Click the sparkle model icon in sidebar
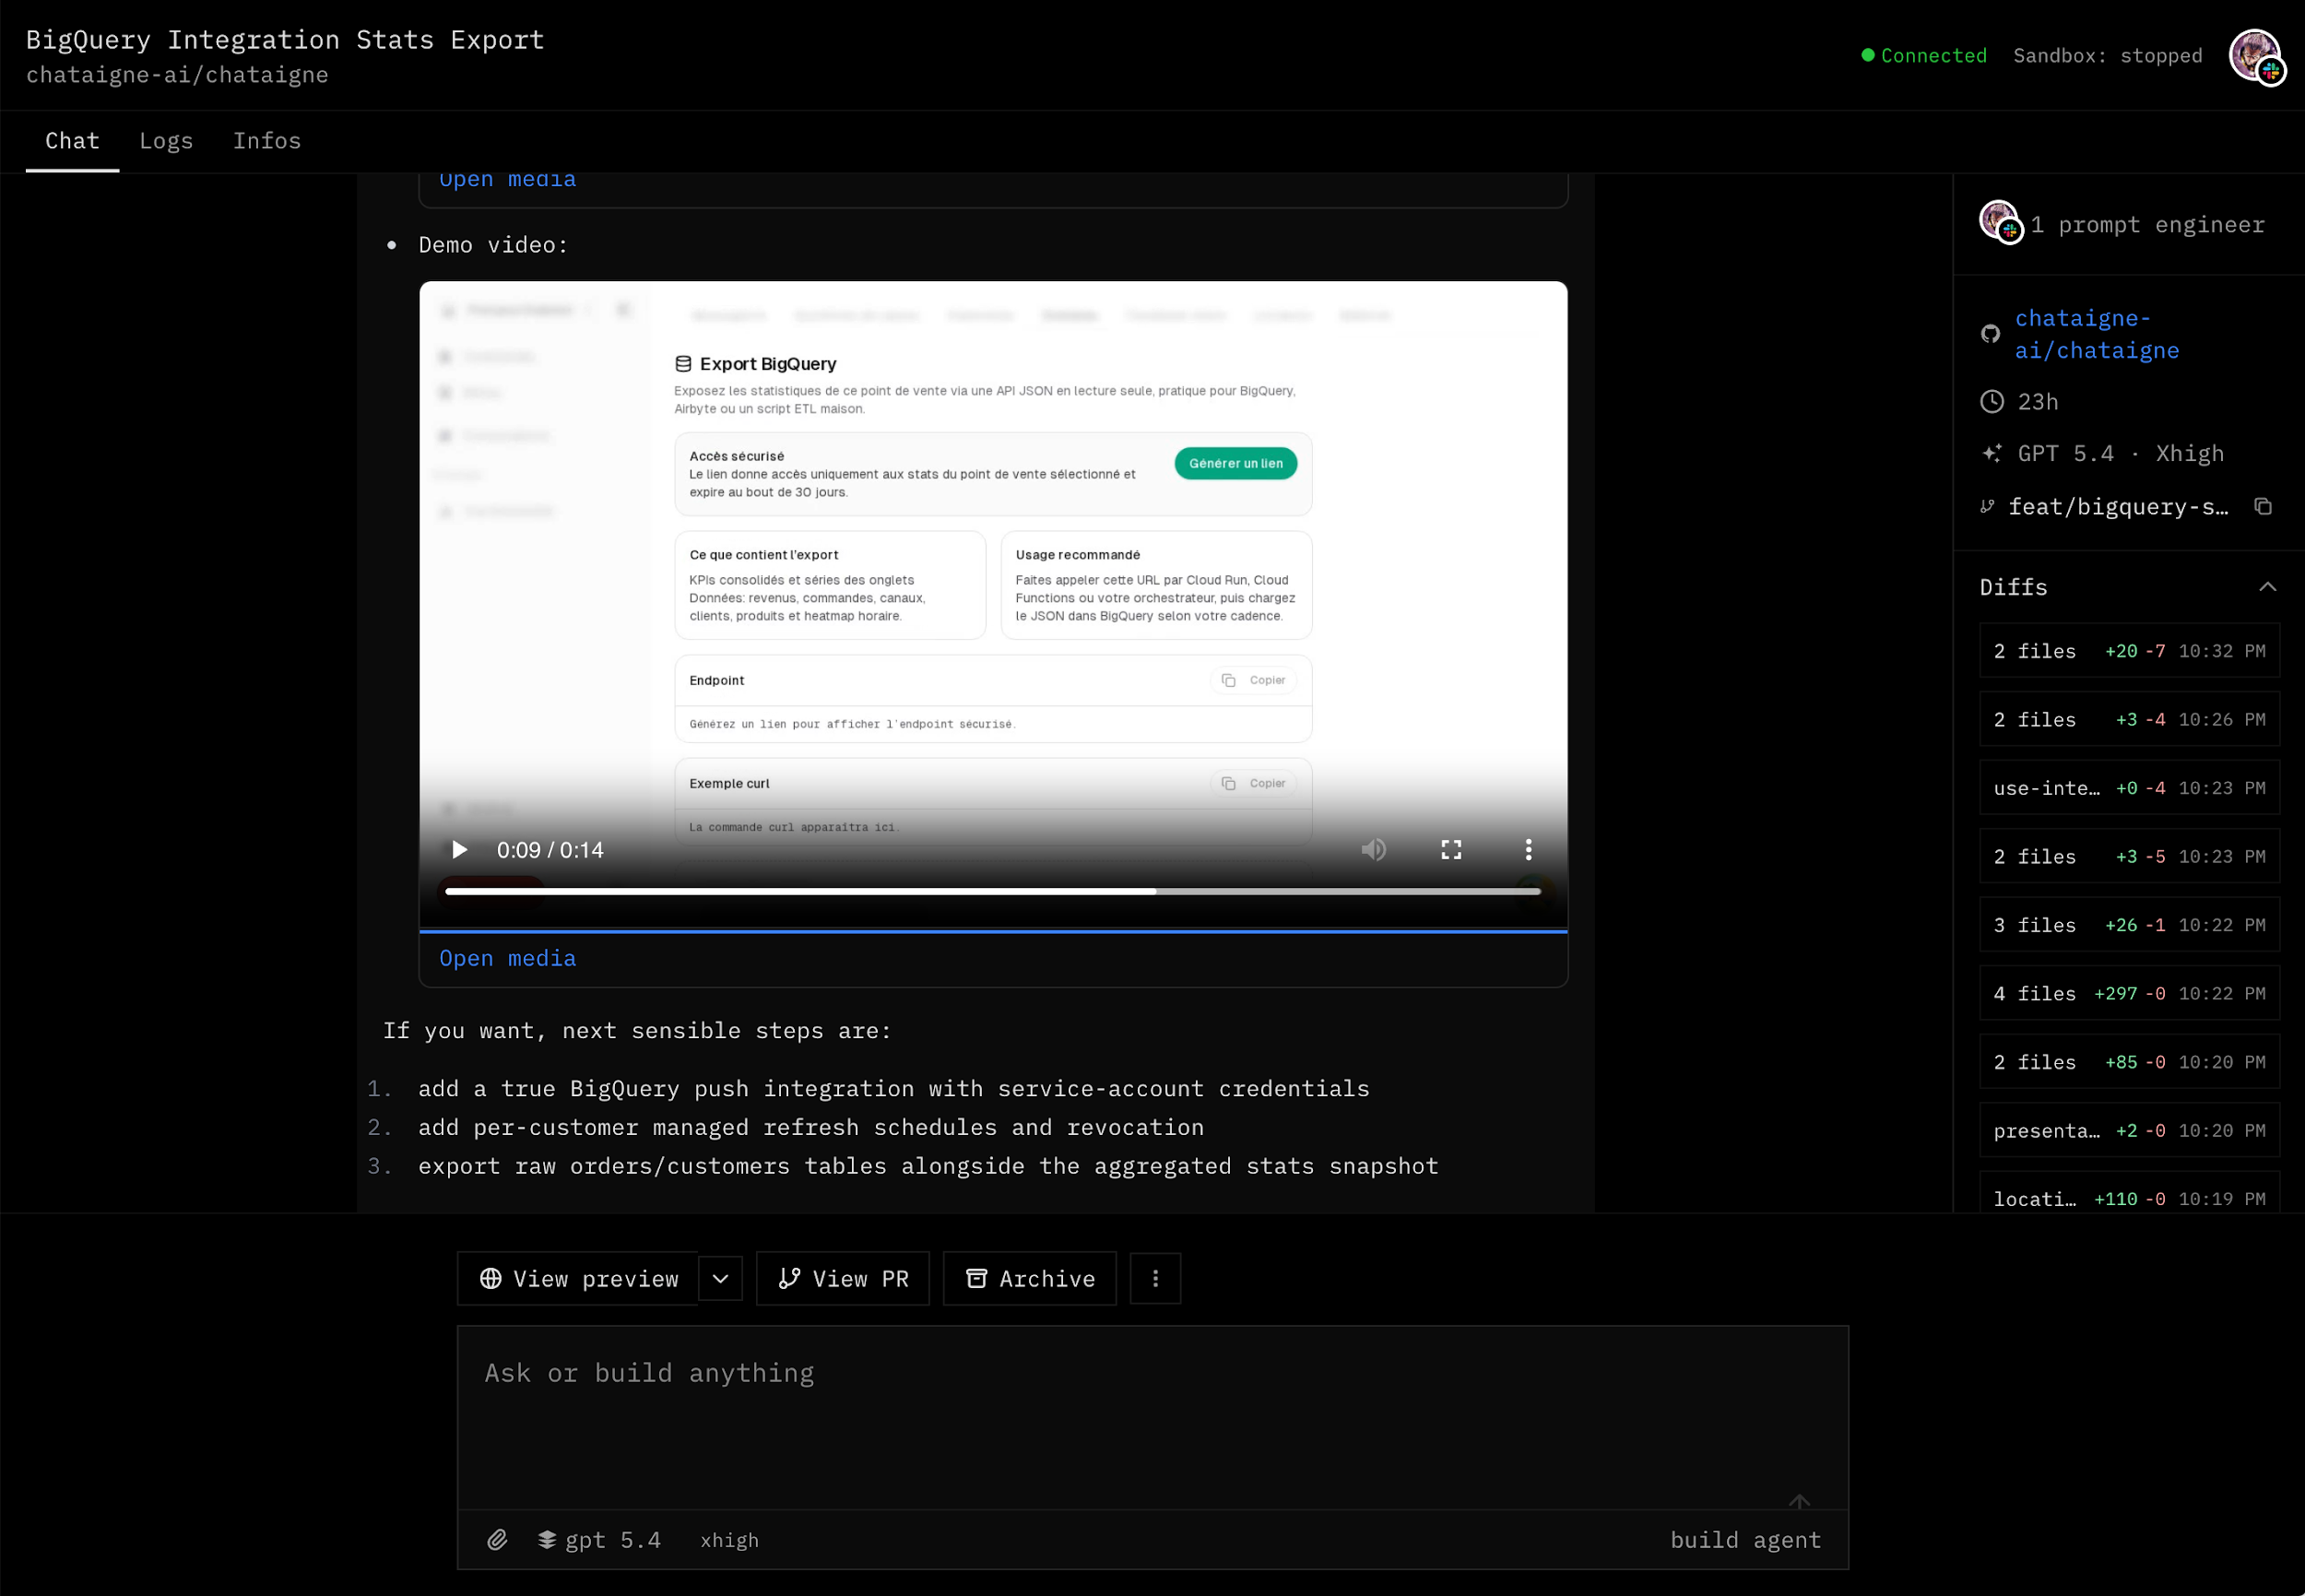The image size is (2305, 1596). point(1992,454)
